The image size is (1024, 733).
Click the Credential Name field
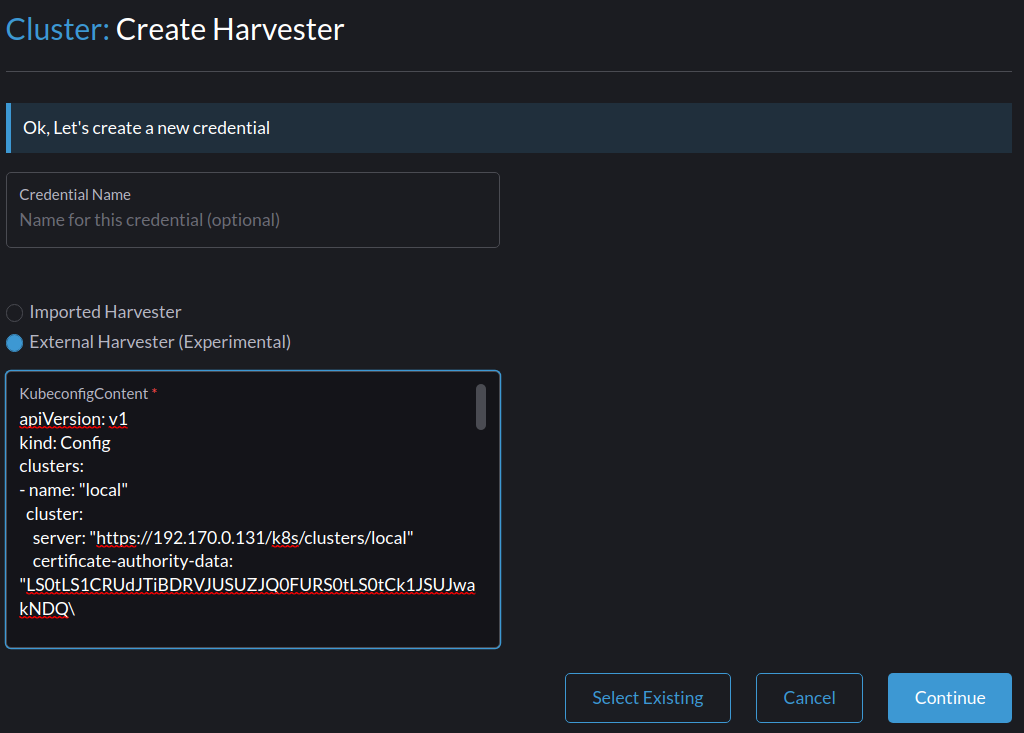253,219
